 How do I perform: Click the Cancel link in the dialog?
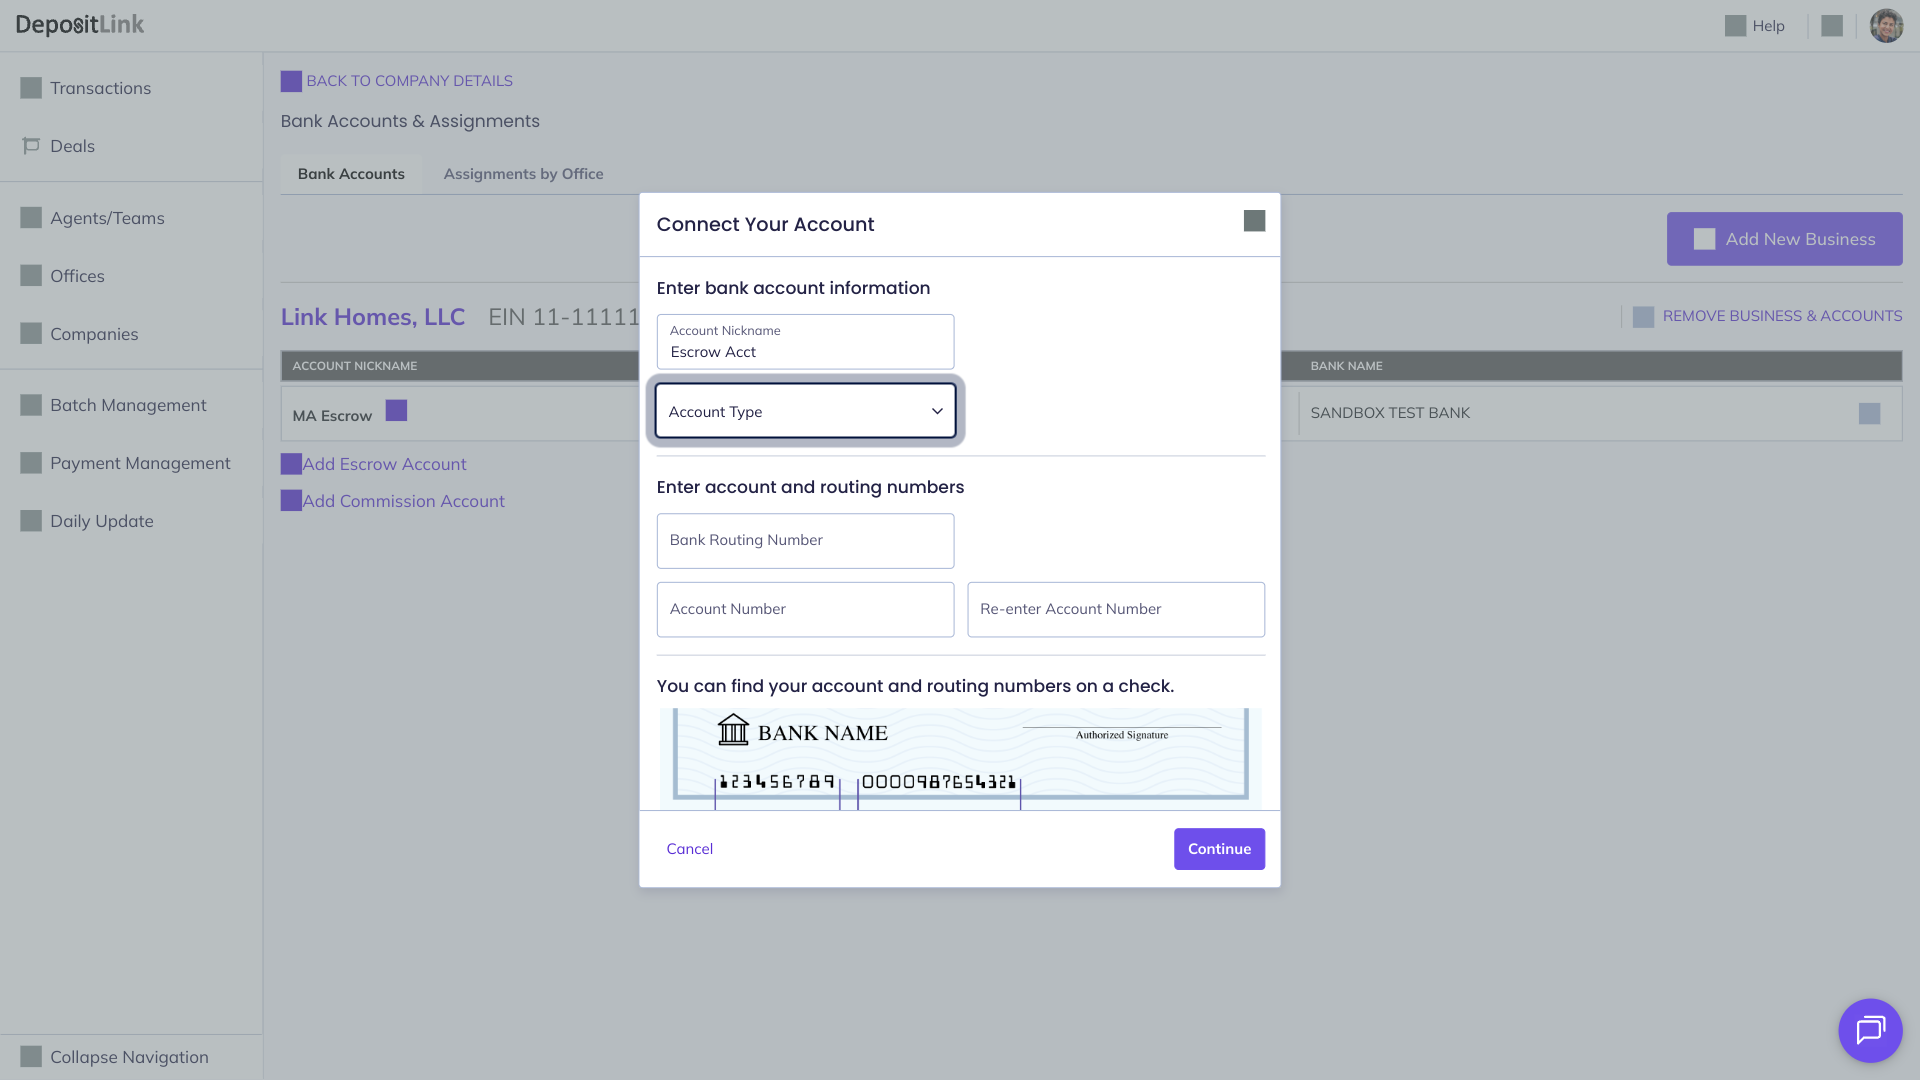click(689, 849)
